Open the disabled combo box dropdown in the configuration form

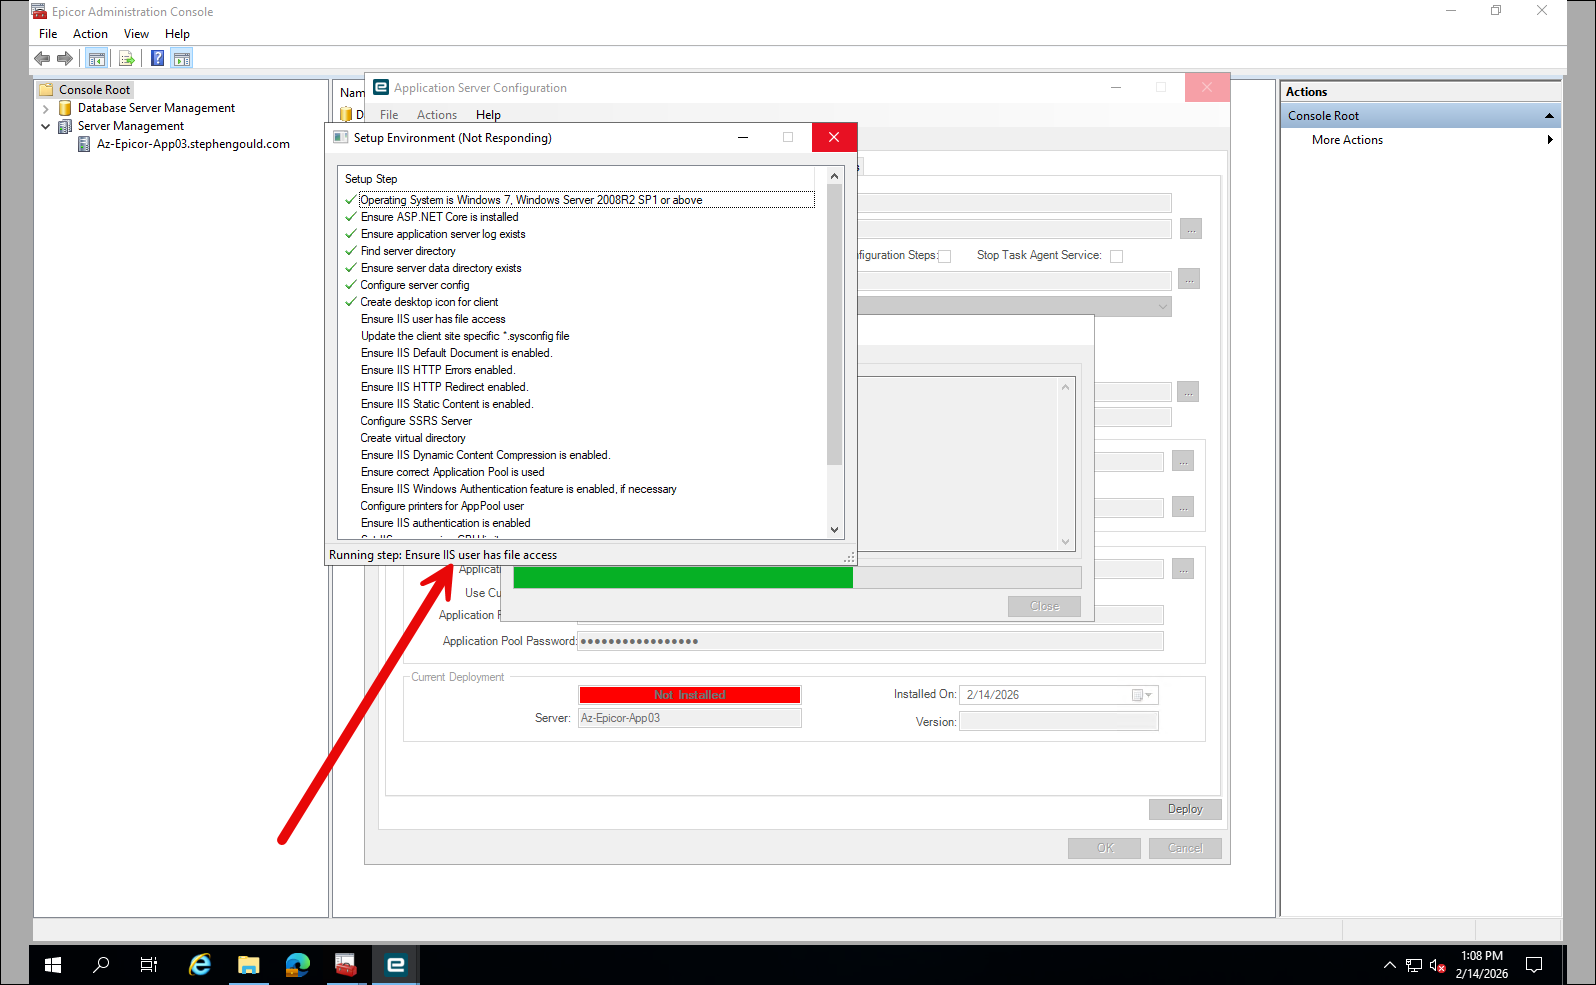[1162, 306]
